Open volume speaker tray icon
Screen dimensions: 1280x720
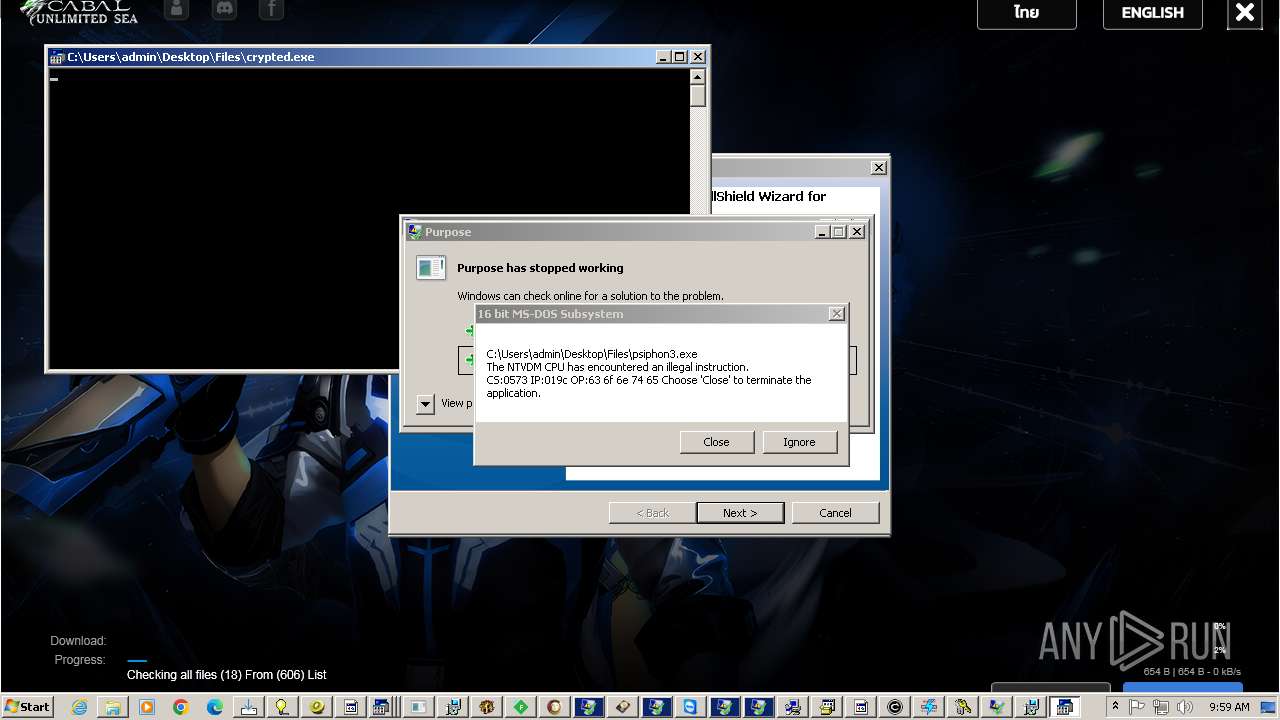pos(1185,707)
